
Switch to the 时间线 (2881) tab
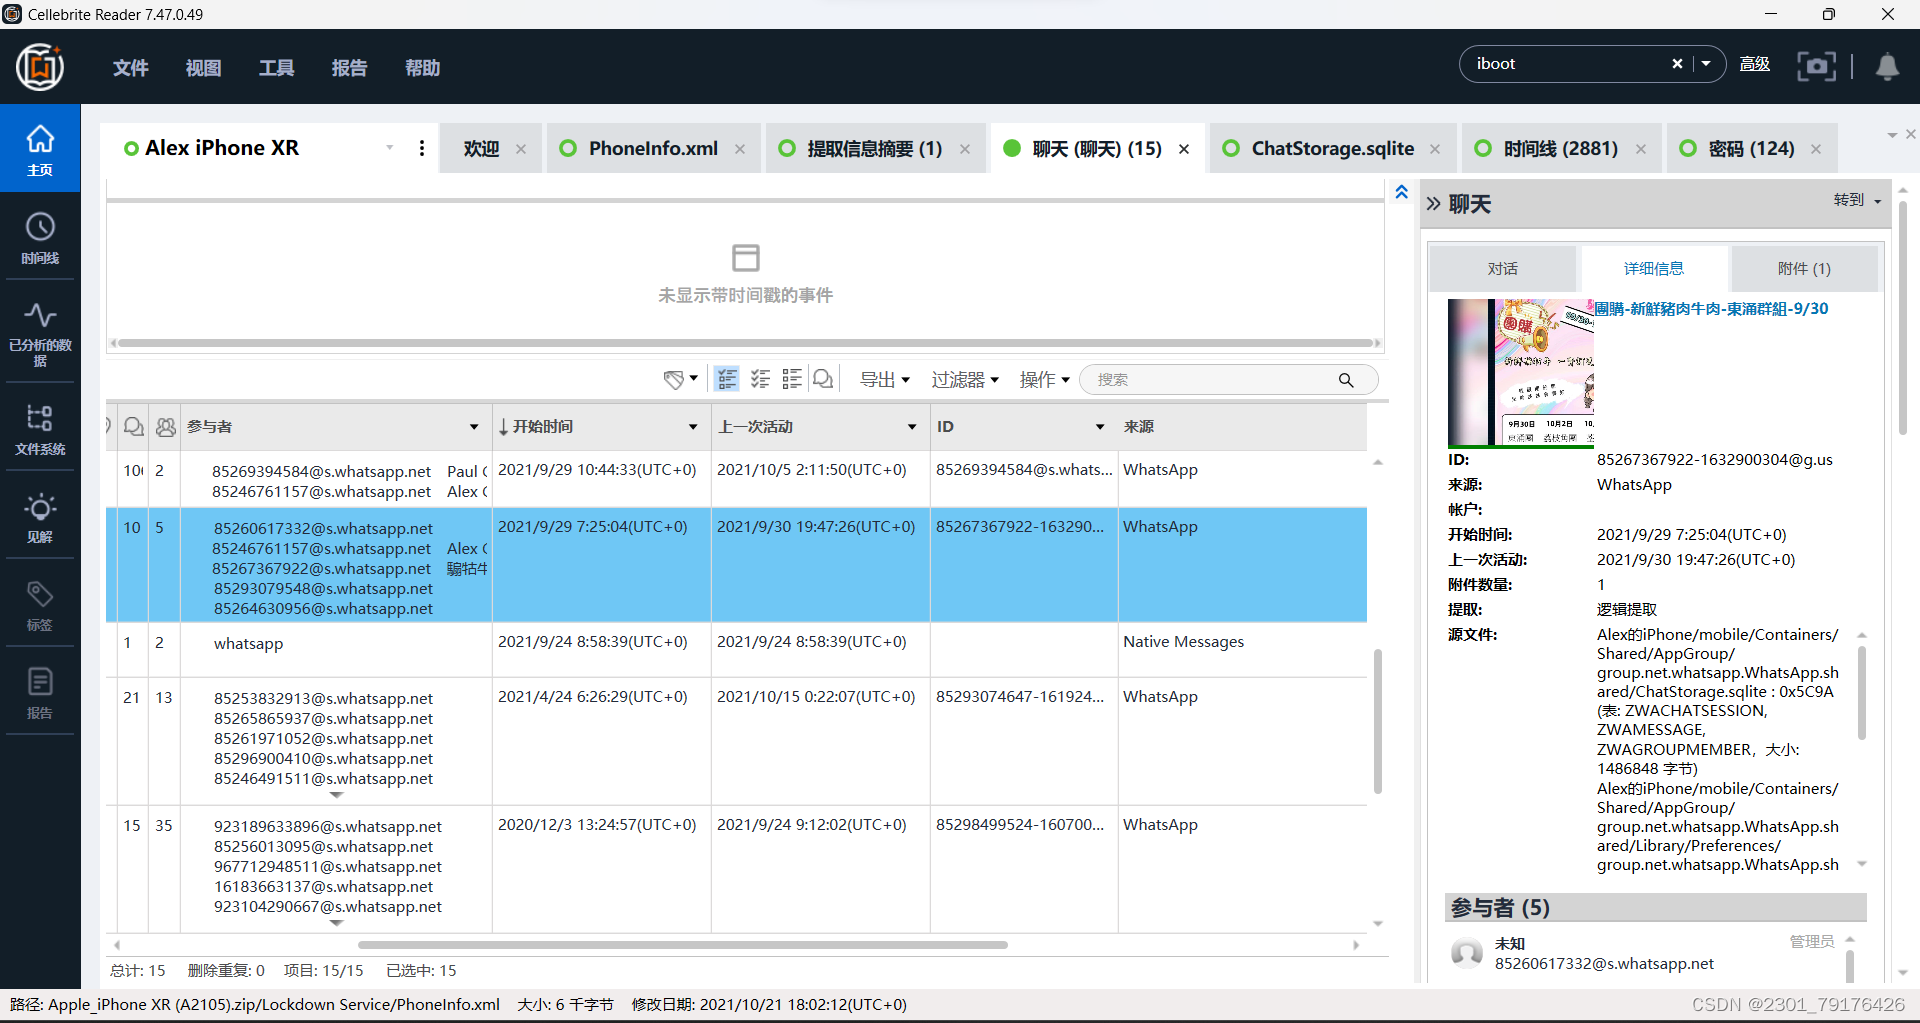tap(1560, 148)
